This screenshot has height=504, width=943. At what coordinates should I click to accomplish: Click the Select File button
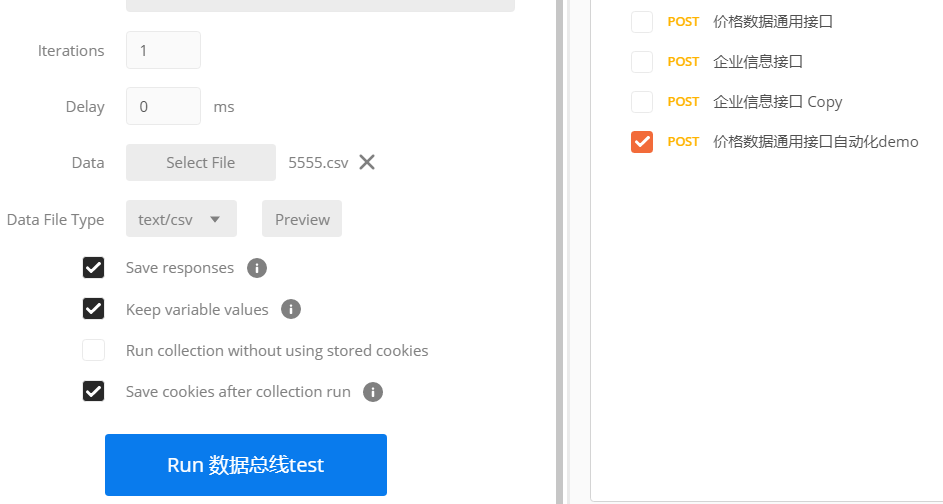[200, 162]
